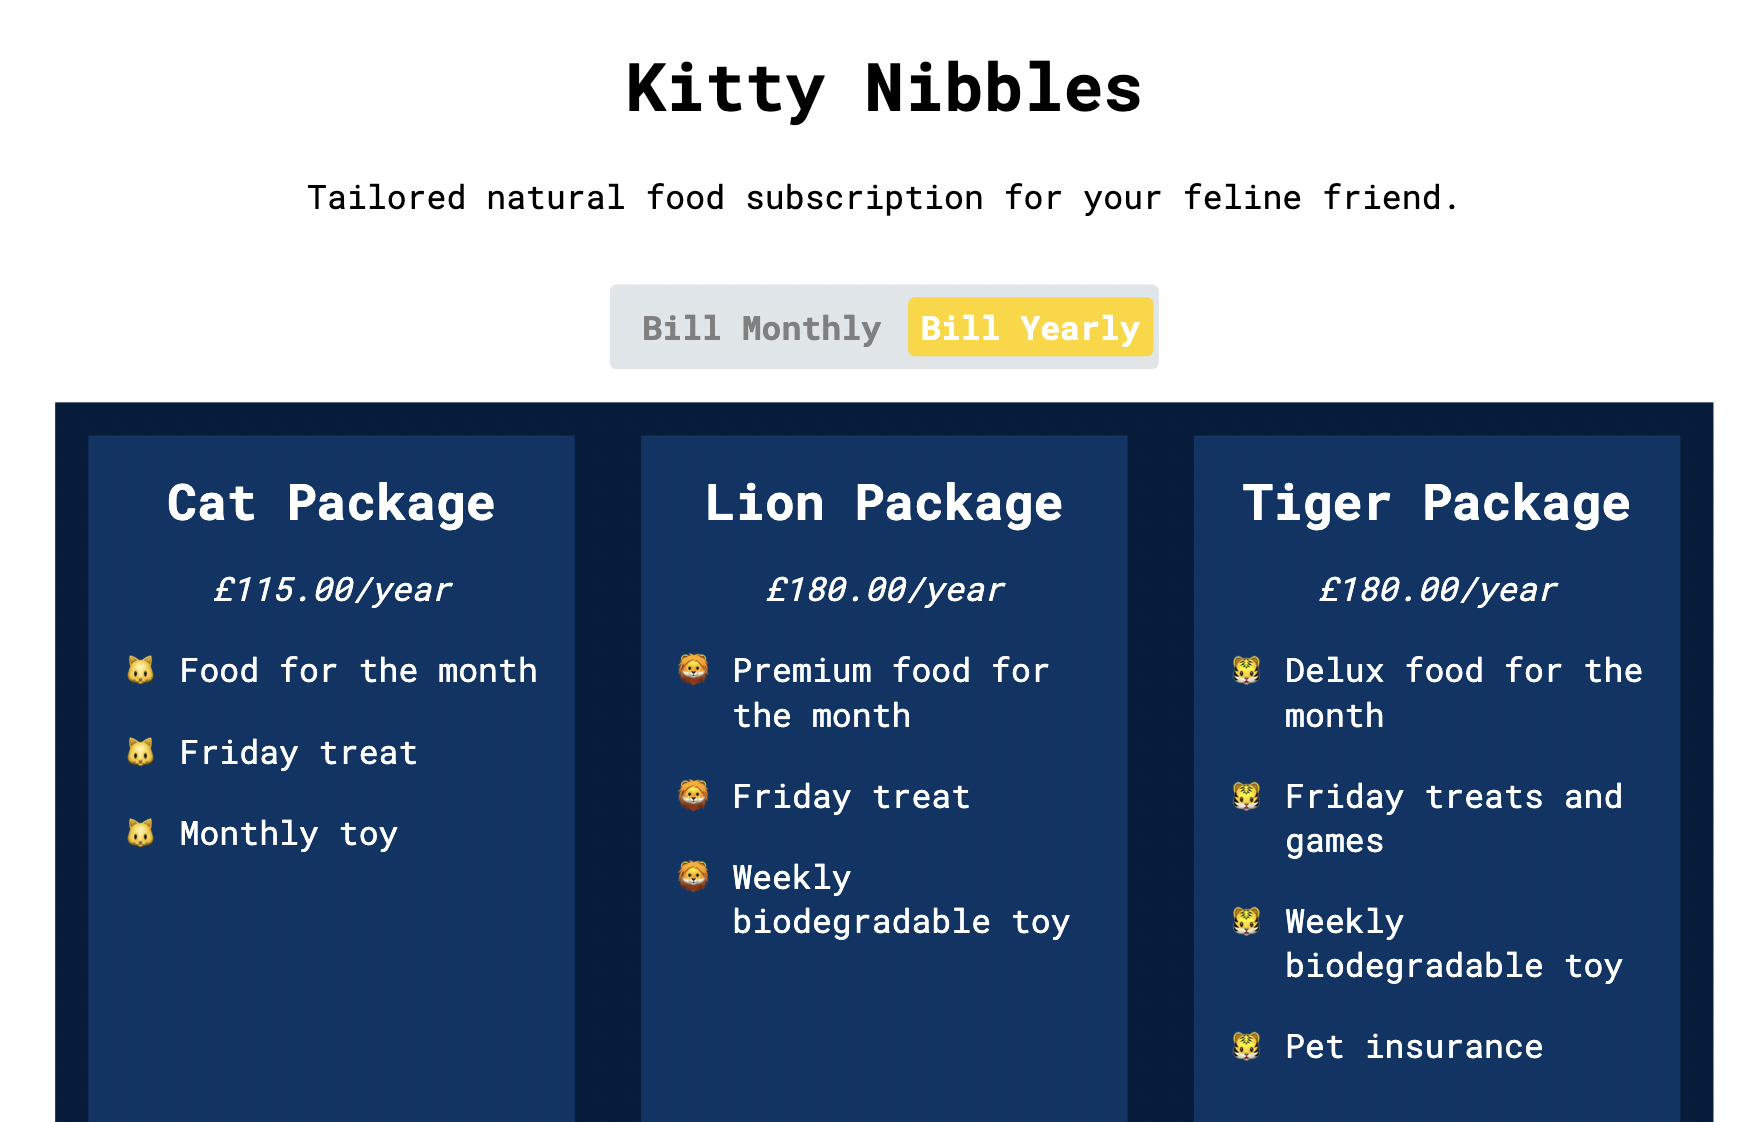The height and width of the screenshot is (1122, 1758).
Task: Click the Lion Package heading
Action: tap(884, 503)
